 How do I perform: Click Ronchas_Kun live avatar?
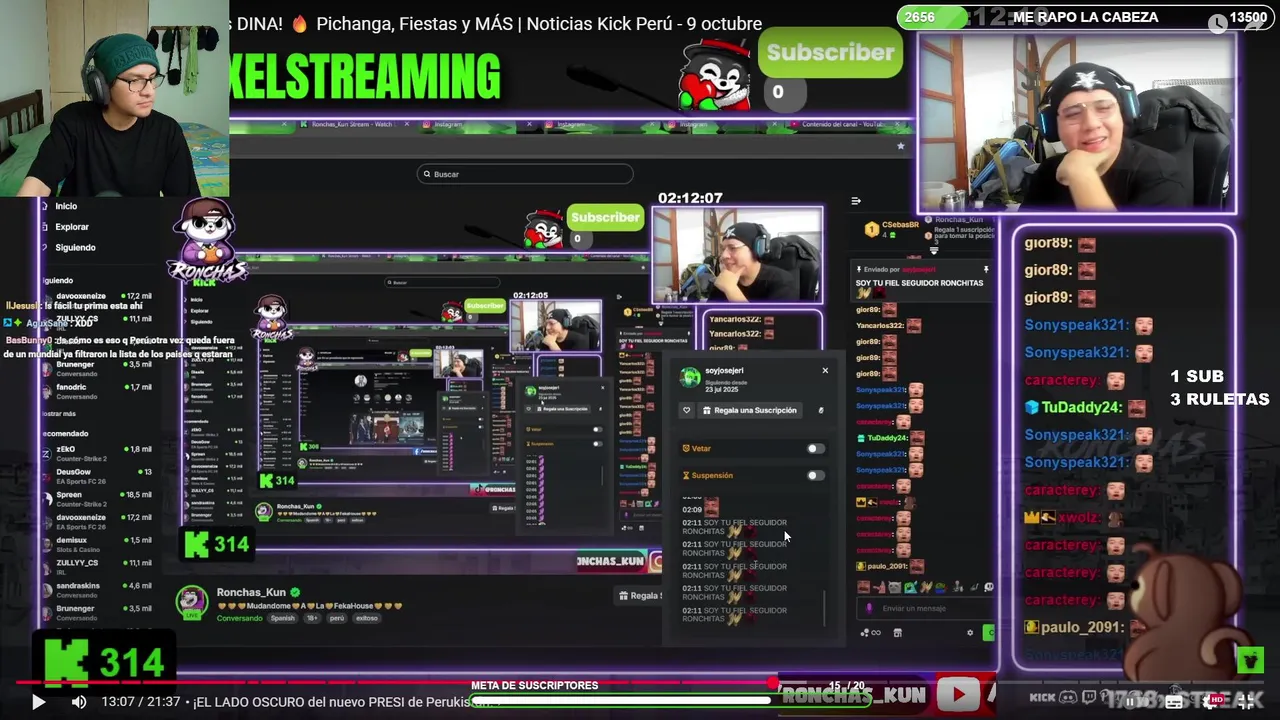[192, 602]
